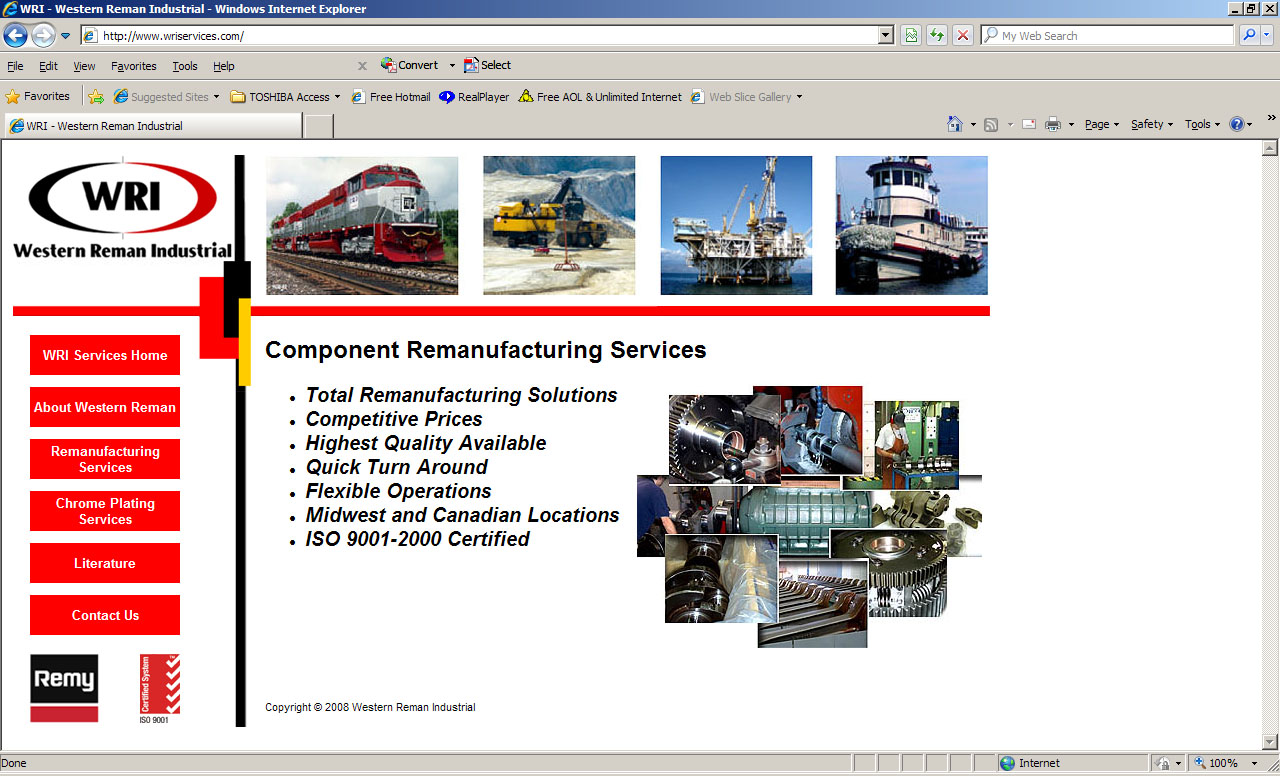This screenshot has width=1280, height=776.
Task: Click the red Stop loading icon
Action: click(x=963, y=36)
